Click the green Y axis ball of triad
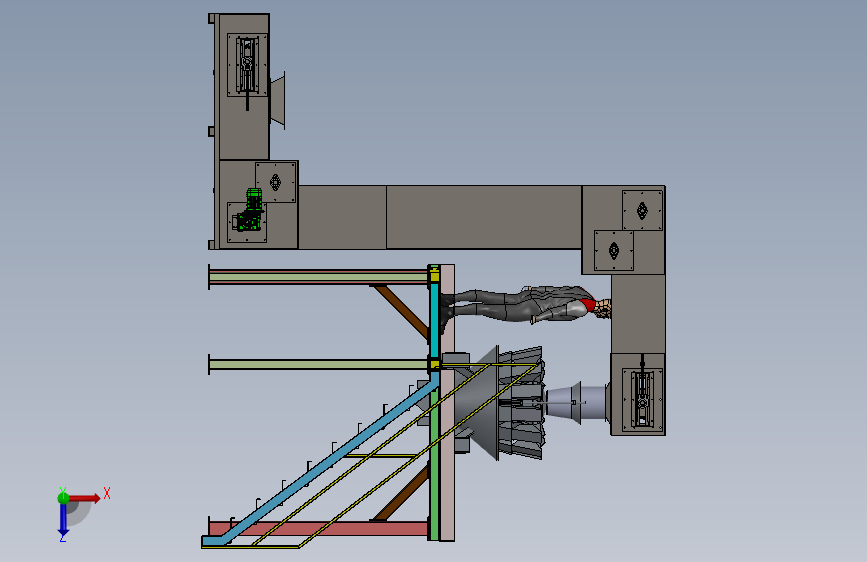867x562 pixels. click(63, 497)
